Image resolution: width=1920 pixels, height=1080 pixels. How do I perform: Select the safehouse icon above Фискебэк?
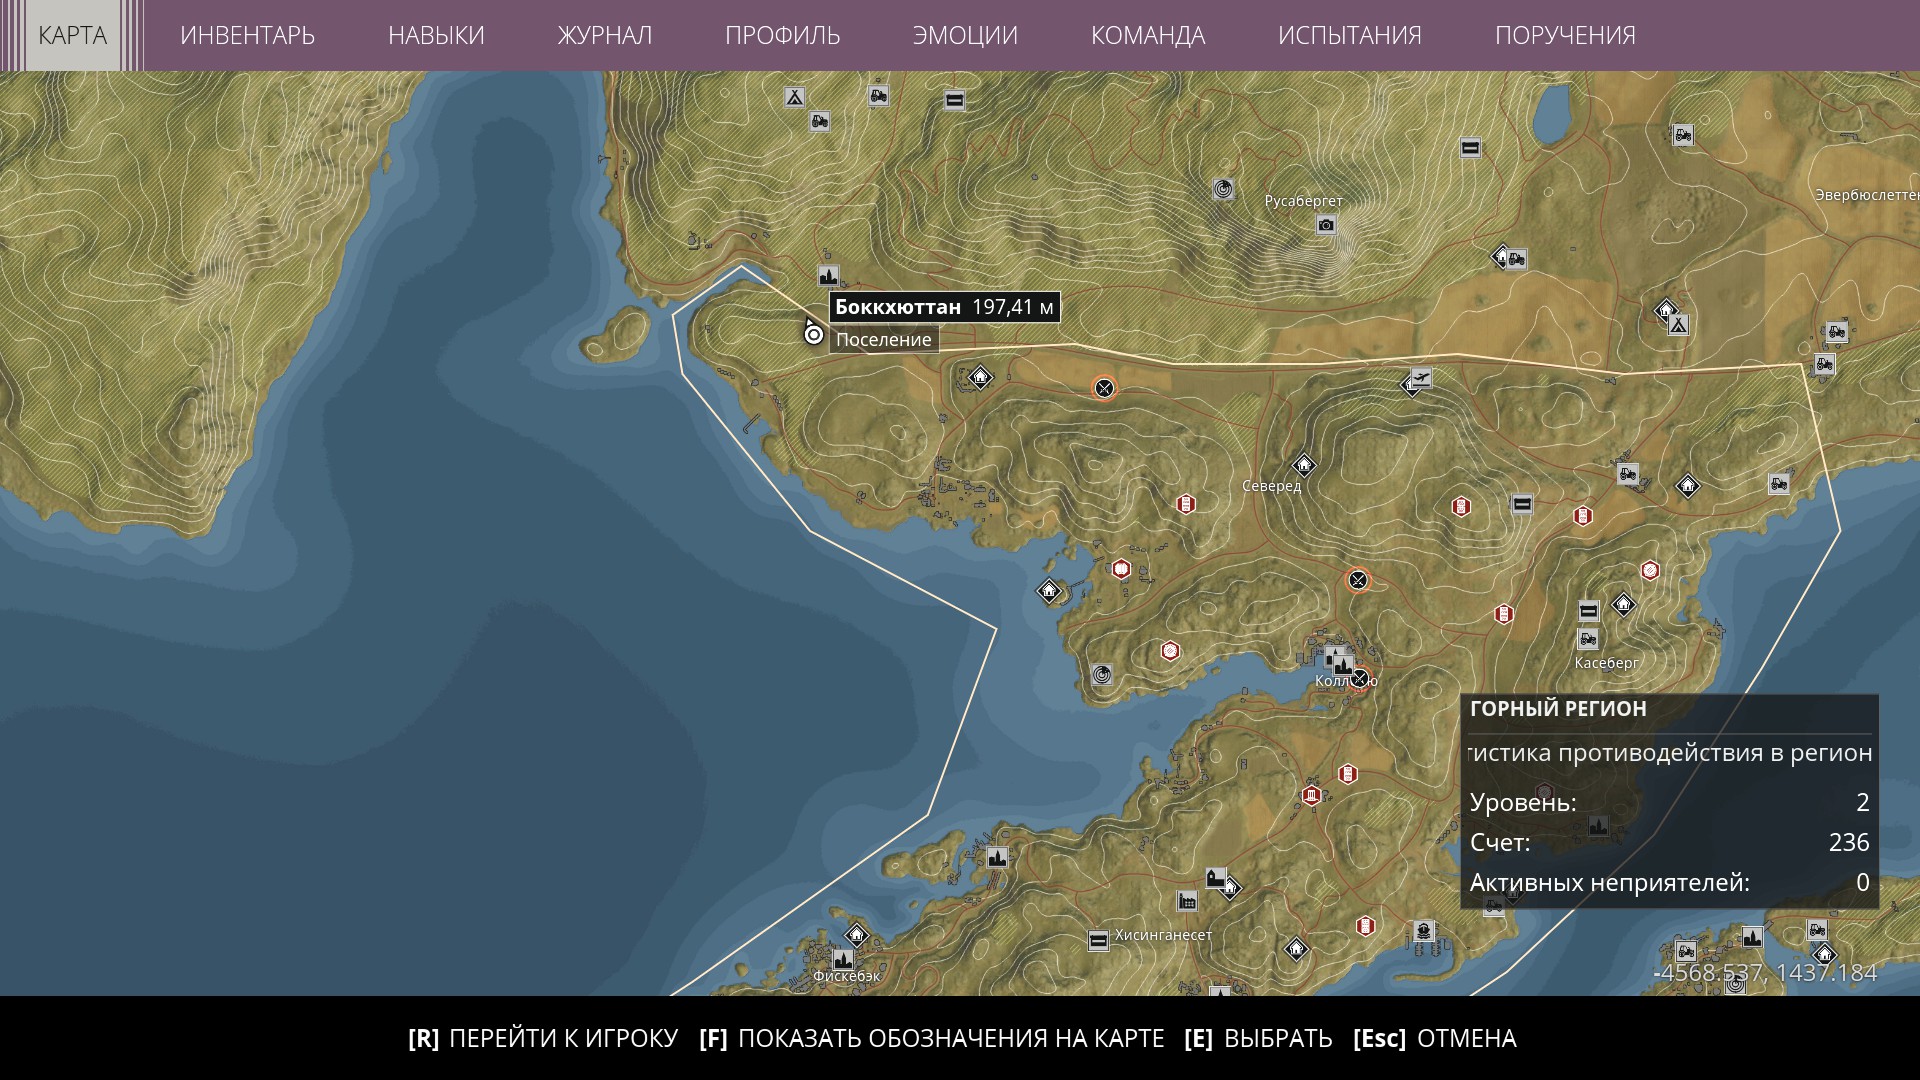coord(856,935)
